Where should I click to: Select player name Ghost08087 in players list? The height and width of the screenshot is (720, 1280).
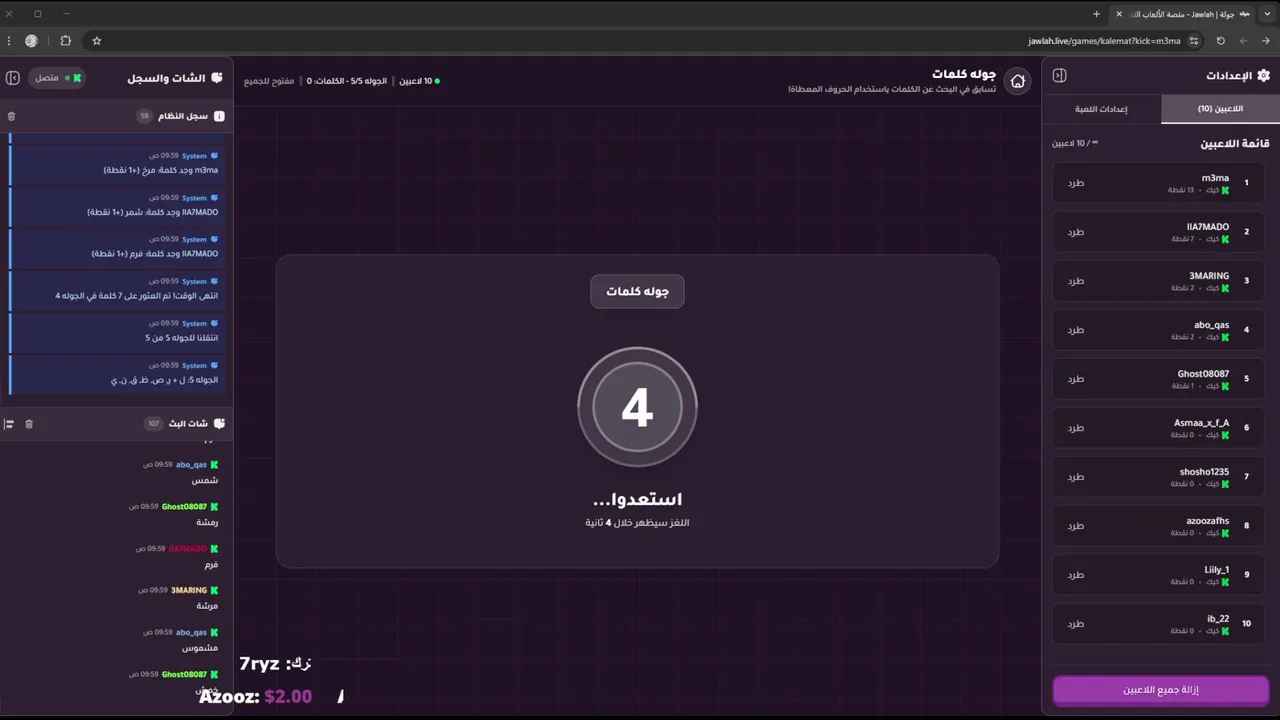click(x=1203, y=374)
